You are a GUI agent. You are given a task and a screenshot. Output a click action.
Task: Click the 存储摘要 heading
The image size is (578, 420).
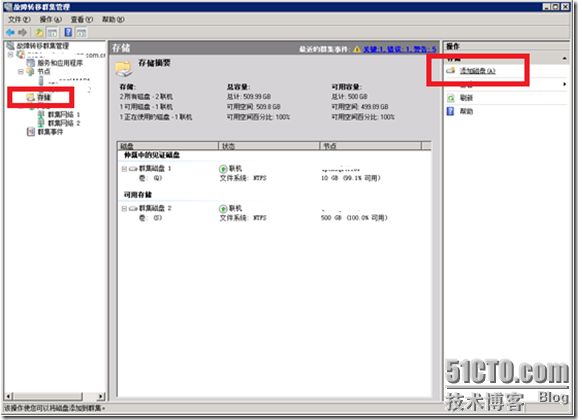point(154,63)
